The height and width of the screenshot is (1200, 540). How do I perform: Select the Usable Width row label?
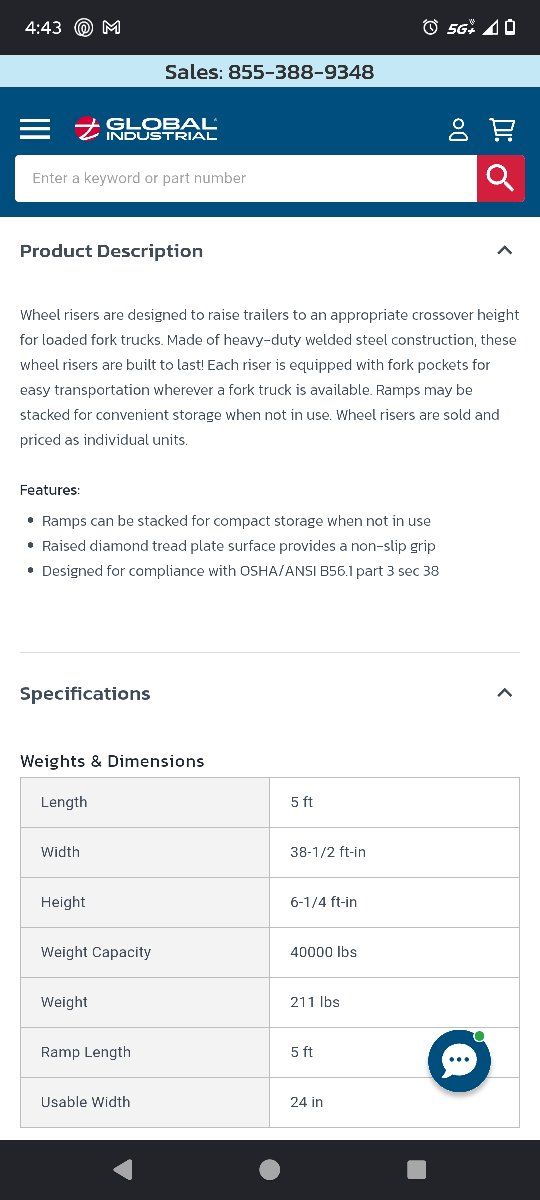85,1102
